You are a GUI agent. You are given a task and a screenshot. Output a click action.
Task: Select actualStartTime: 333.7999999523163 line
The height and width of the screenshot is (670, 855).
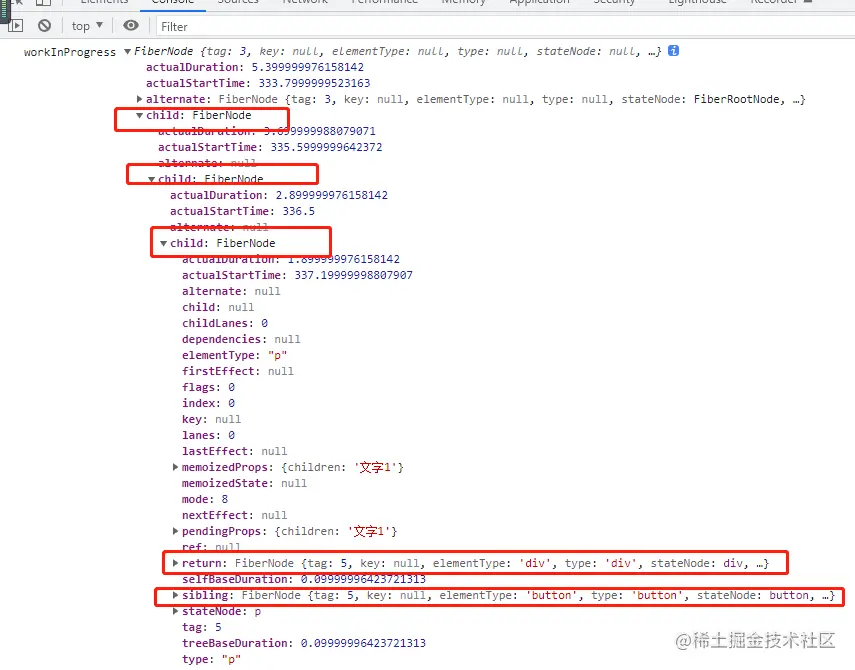tap(258, 83)
